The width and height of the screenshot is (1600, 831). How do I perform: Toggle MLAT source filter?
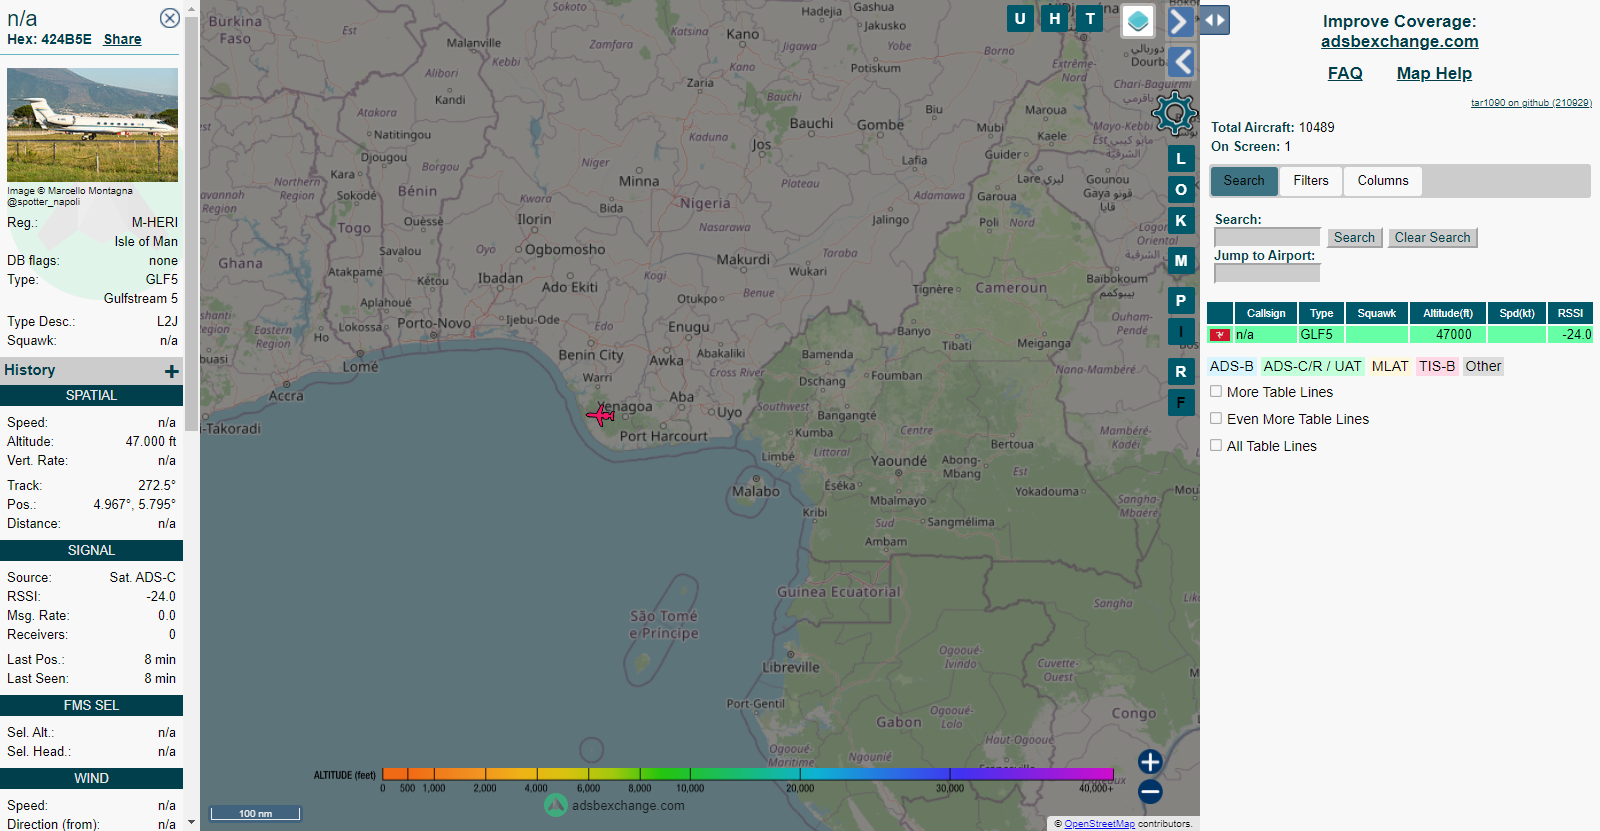[1389, 366]
